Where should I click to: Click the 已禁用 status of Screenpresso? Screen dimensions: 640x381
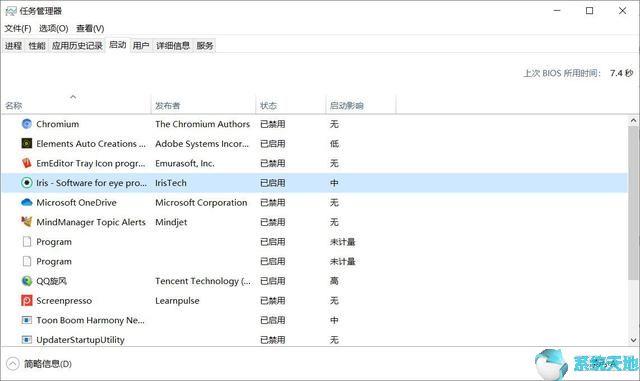click(273, 300)
